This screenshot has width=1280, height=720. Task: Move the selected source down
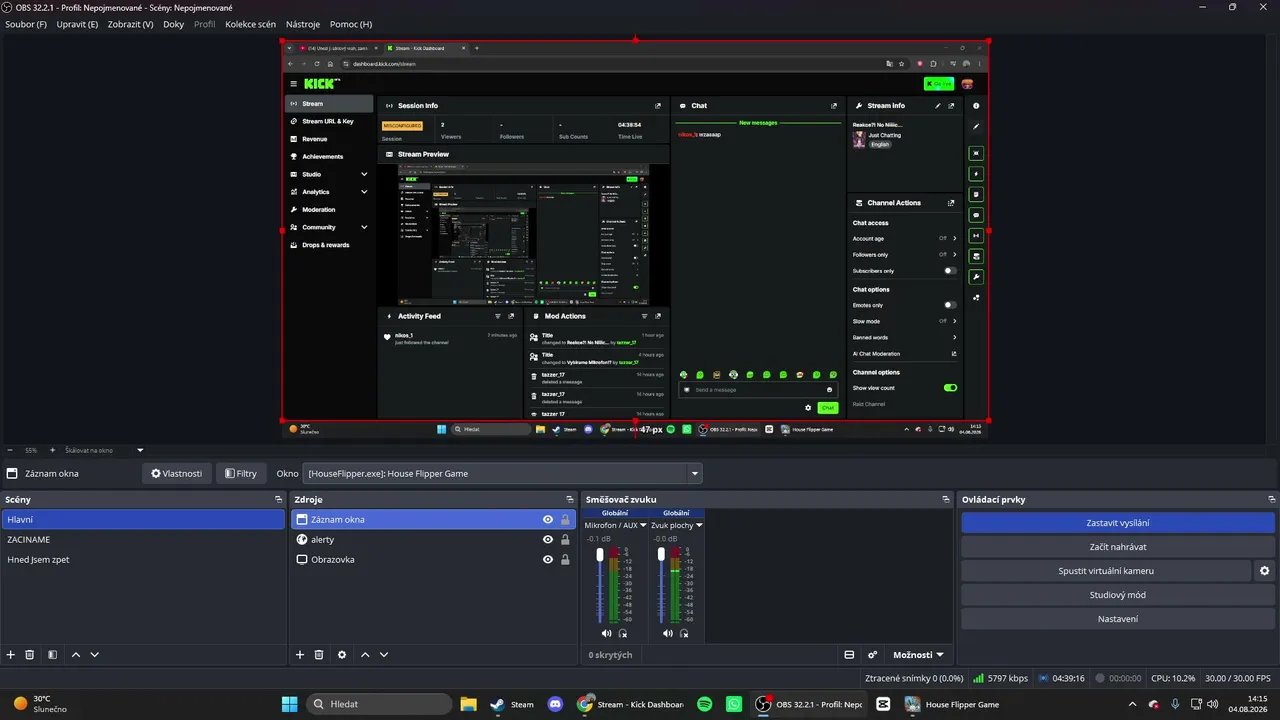click(x=384, y=655)
